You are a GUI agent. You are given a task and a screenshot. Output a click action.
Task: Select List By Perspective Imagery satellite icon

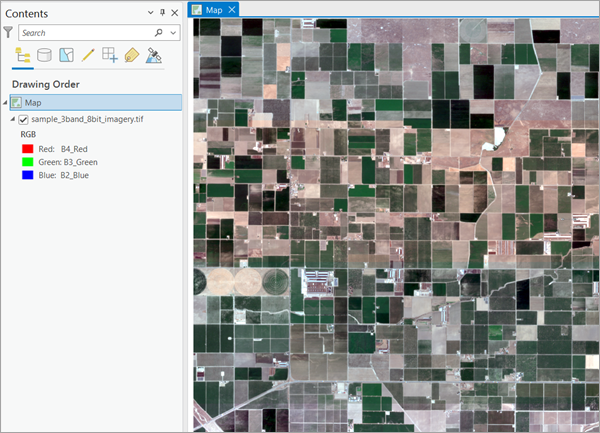[153, 56]
